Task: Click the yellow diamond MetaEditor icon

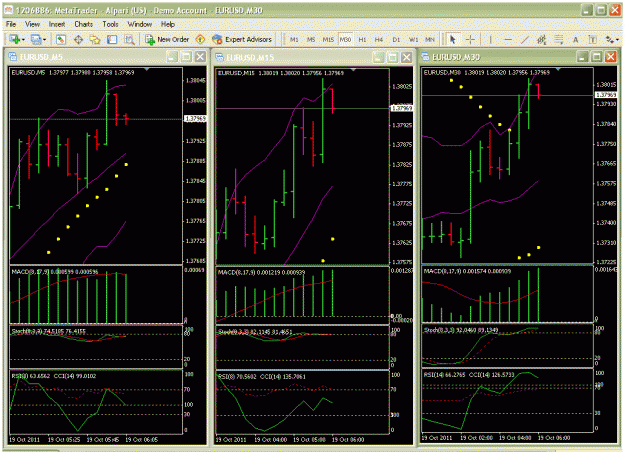Action: pos(200,39)
